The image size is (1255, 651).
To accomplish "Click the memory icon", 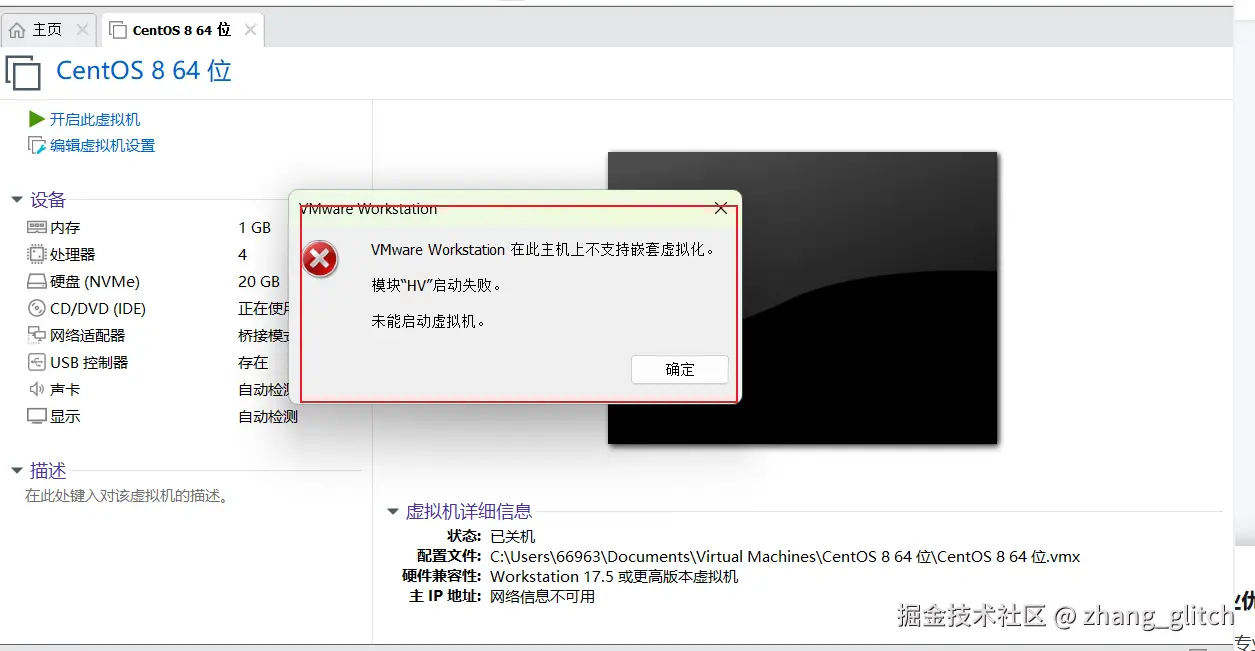I will pyautogui.click(x=37, y=227).
